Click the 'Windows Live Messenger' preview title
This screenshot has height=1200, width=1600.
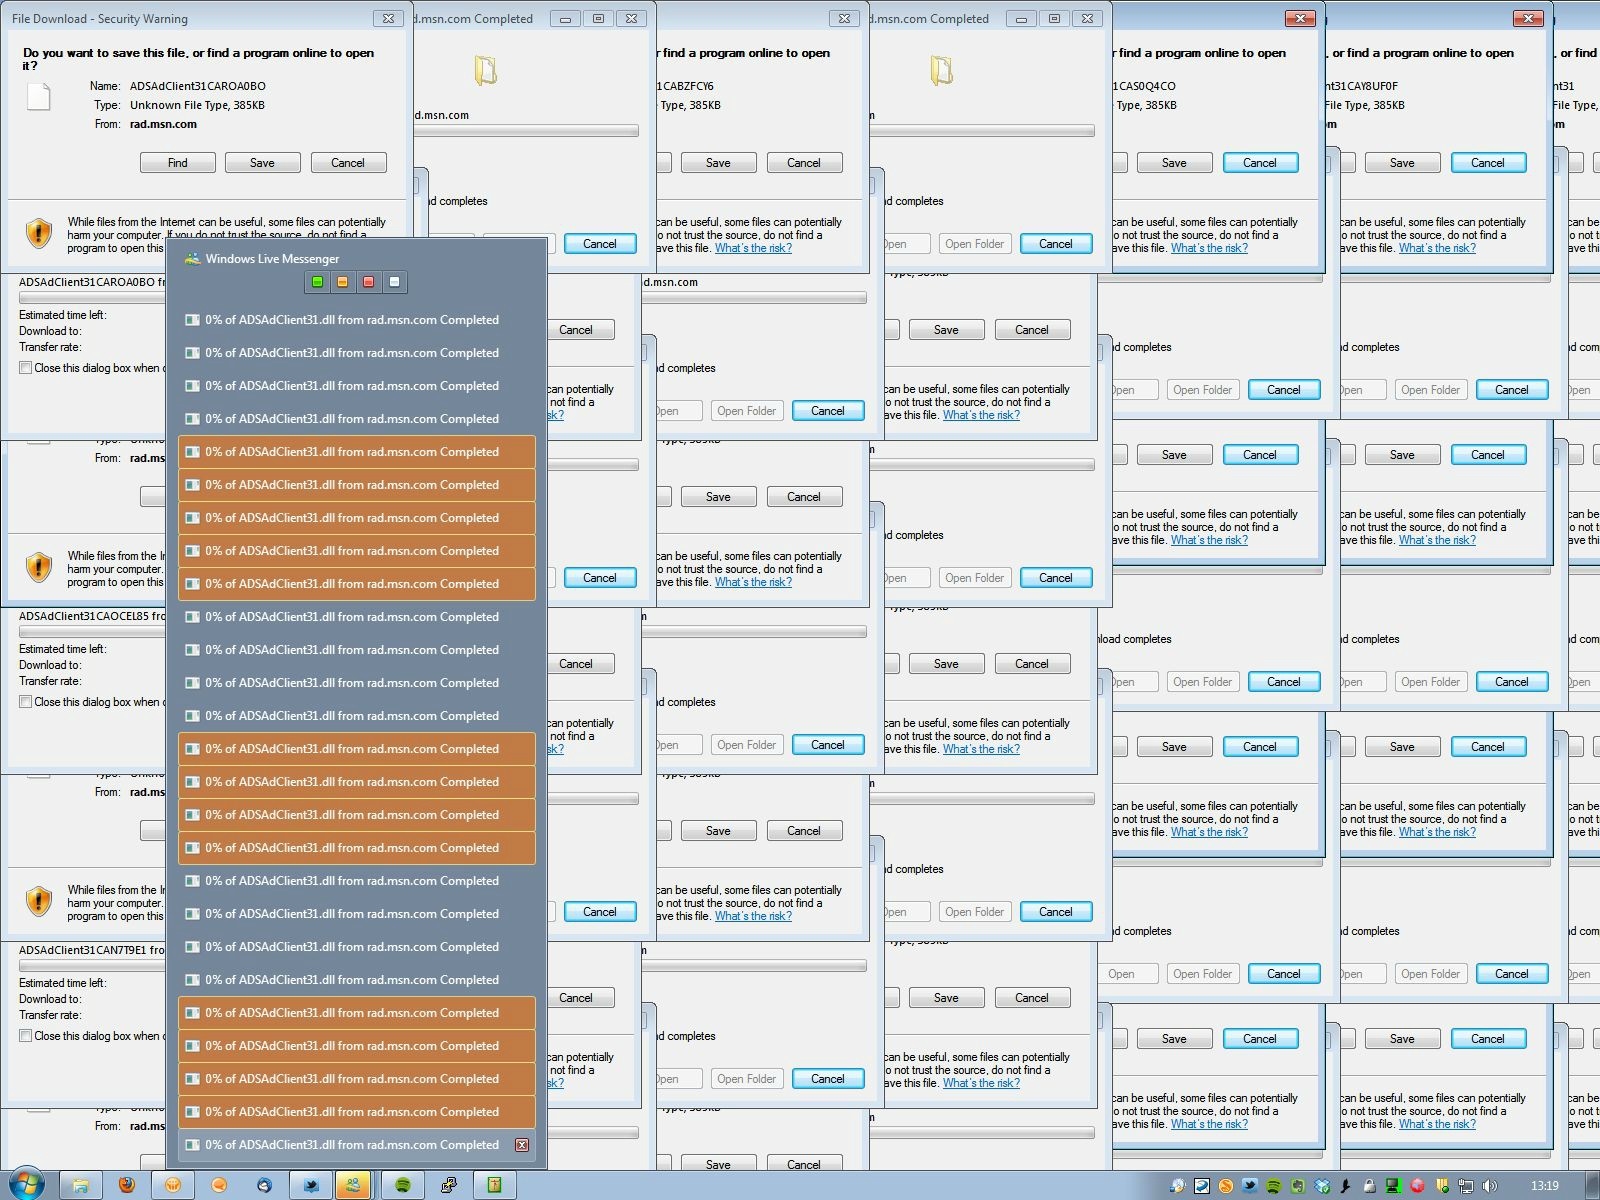point(272,259)
